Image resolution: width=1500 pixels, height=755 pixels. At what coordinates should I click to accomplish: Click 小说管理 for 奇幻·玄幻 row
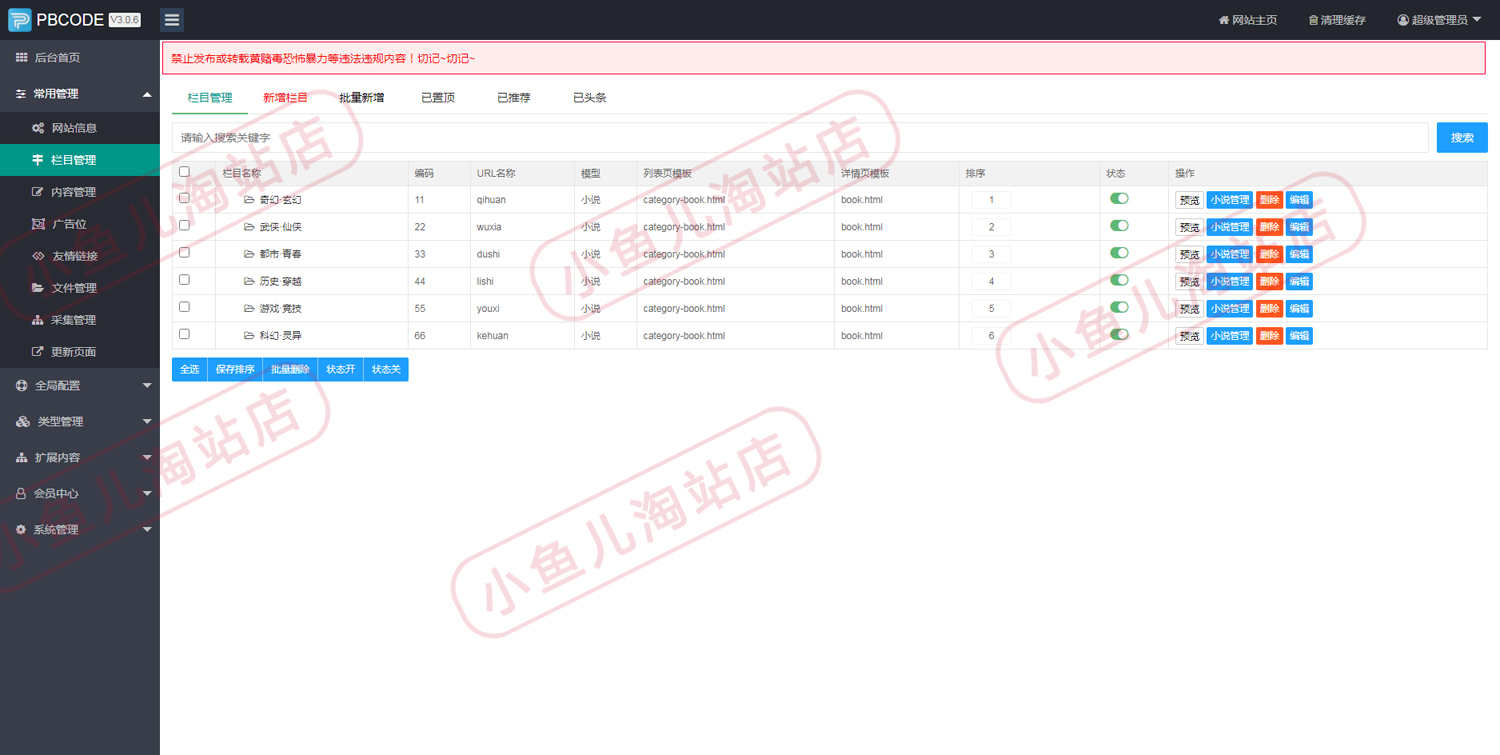click(x=1229, y=200)
